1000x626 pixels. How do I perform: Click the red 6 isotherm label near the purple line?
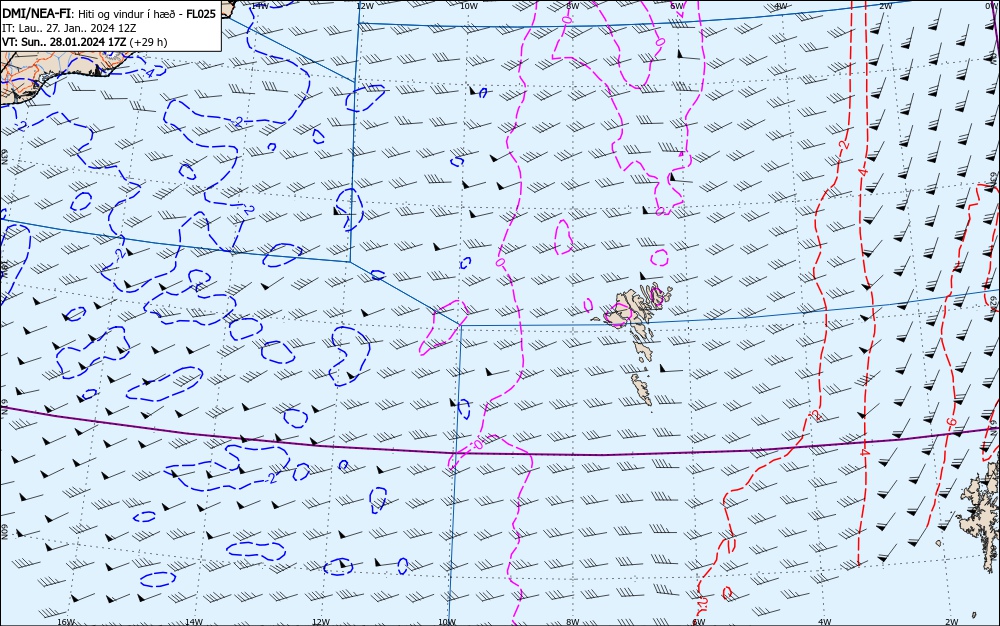pos(950,423)
